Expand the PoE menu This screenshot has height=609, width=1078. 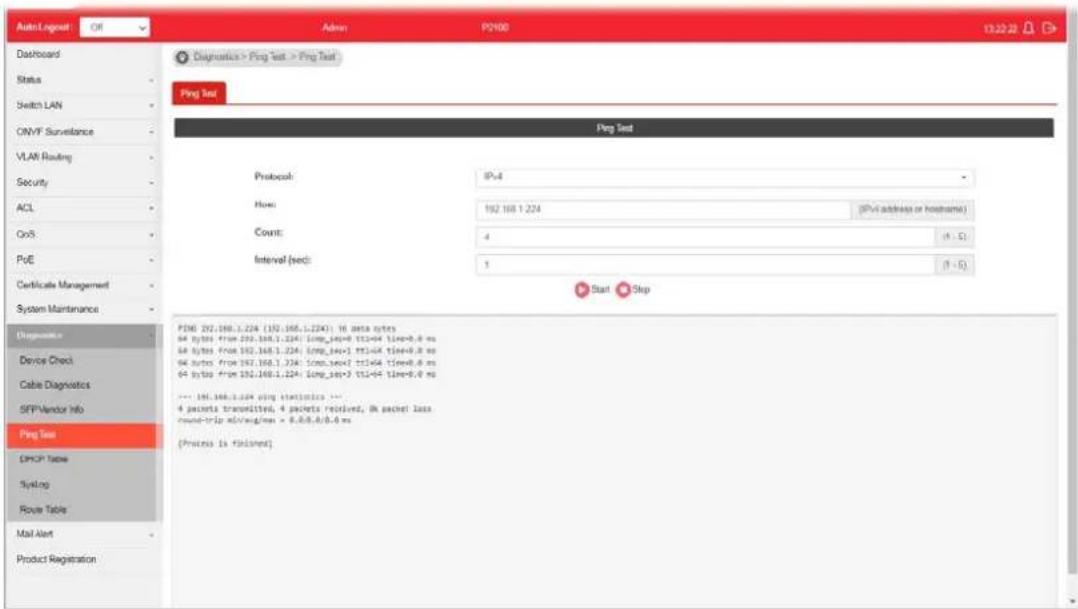point(82,259)
